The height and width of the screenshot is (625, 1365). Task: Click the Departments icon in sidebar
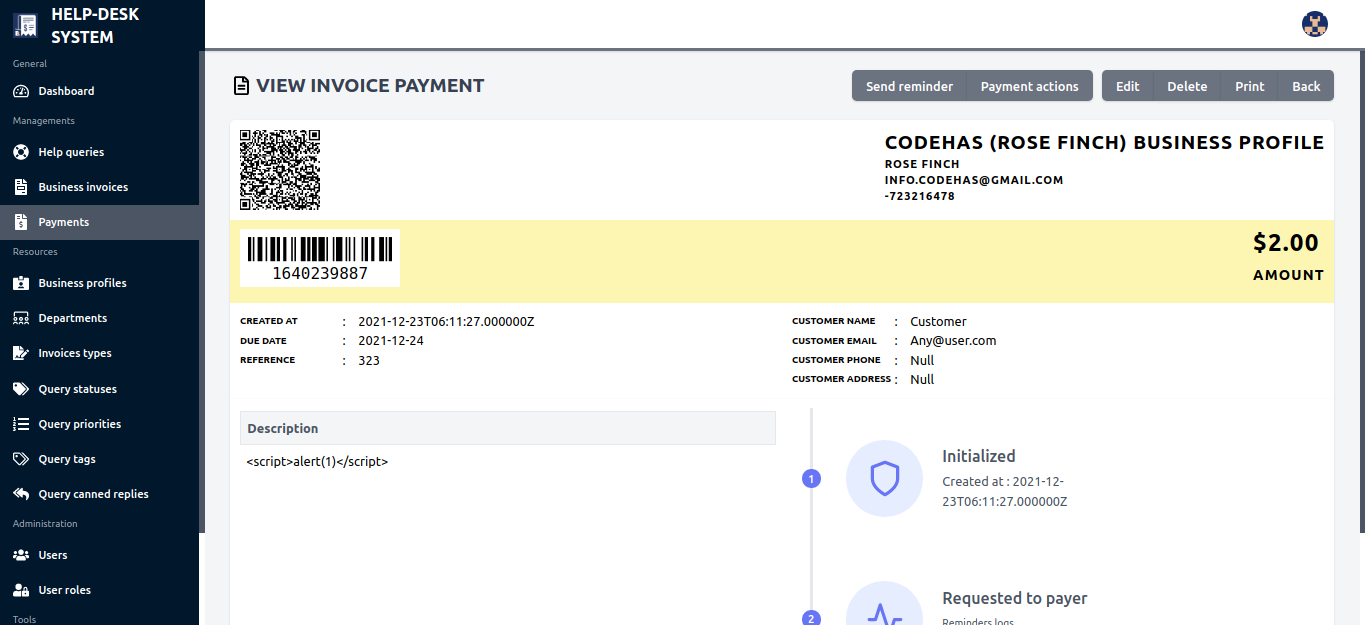point(21,318)
